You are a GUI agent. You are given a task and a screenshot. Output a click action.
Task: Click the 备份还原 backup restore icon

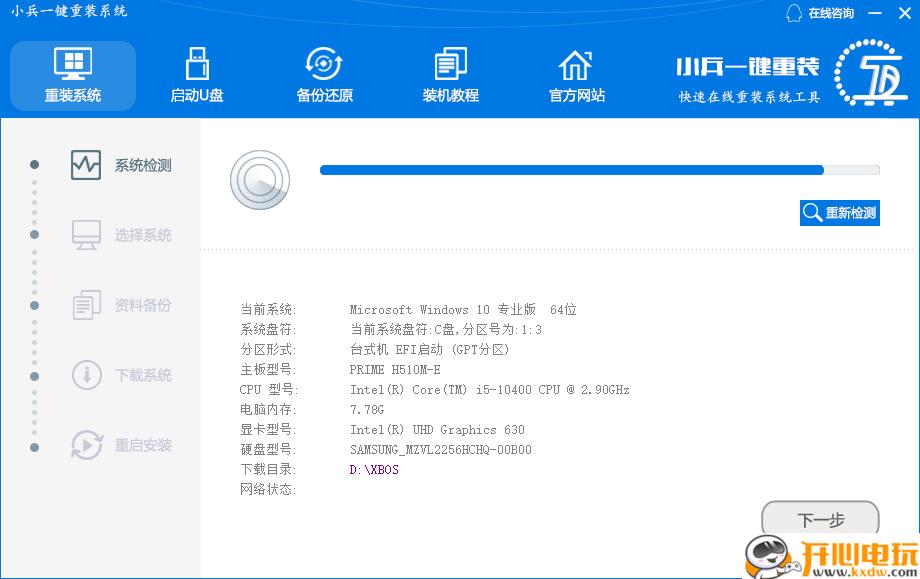pos(323,63)
